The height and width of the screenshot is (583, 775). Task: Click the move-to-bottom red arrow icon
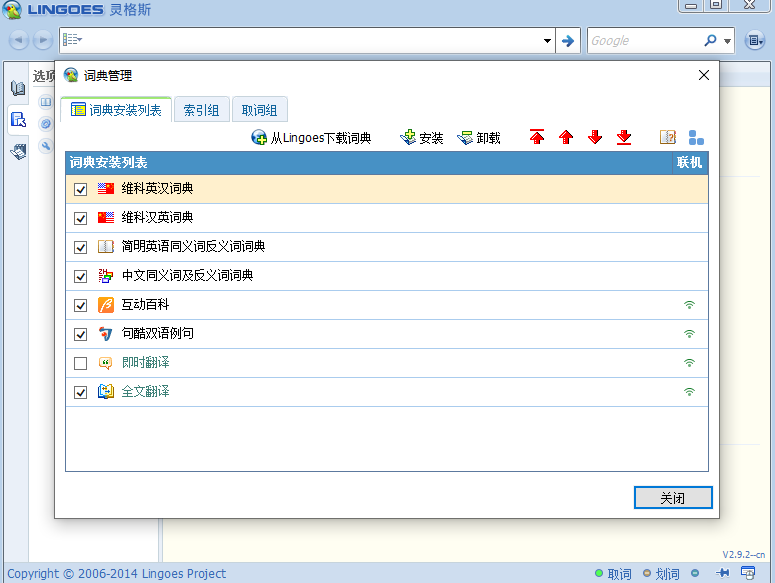[624, 137]
